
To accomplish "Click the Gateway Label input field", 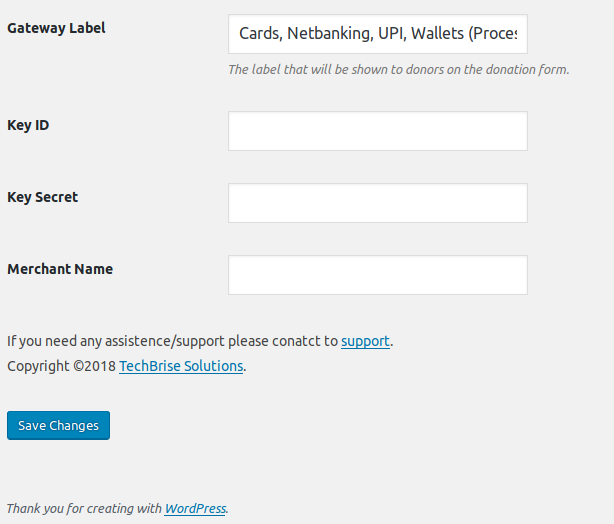I will [377, 34].
